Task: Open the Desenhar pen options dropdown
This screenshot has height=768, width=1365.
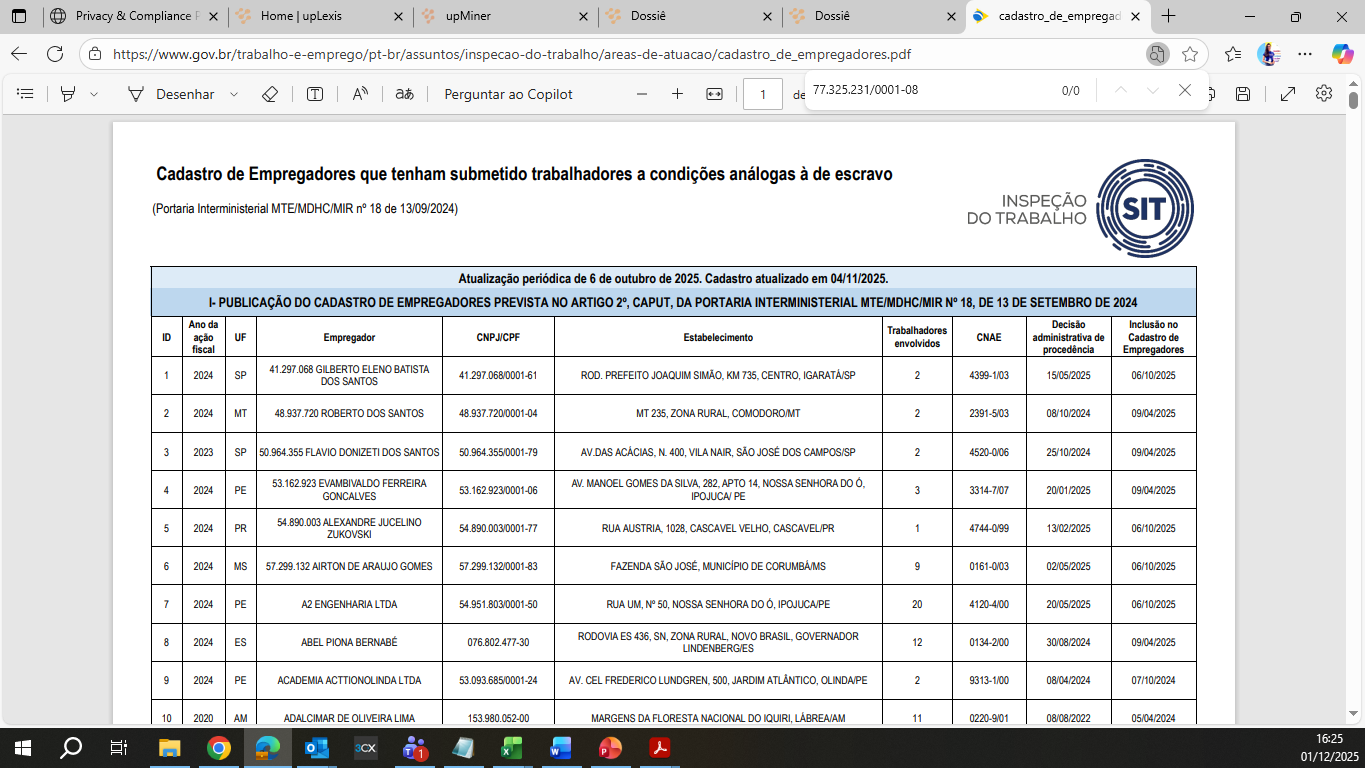Action: point(234,94)
